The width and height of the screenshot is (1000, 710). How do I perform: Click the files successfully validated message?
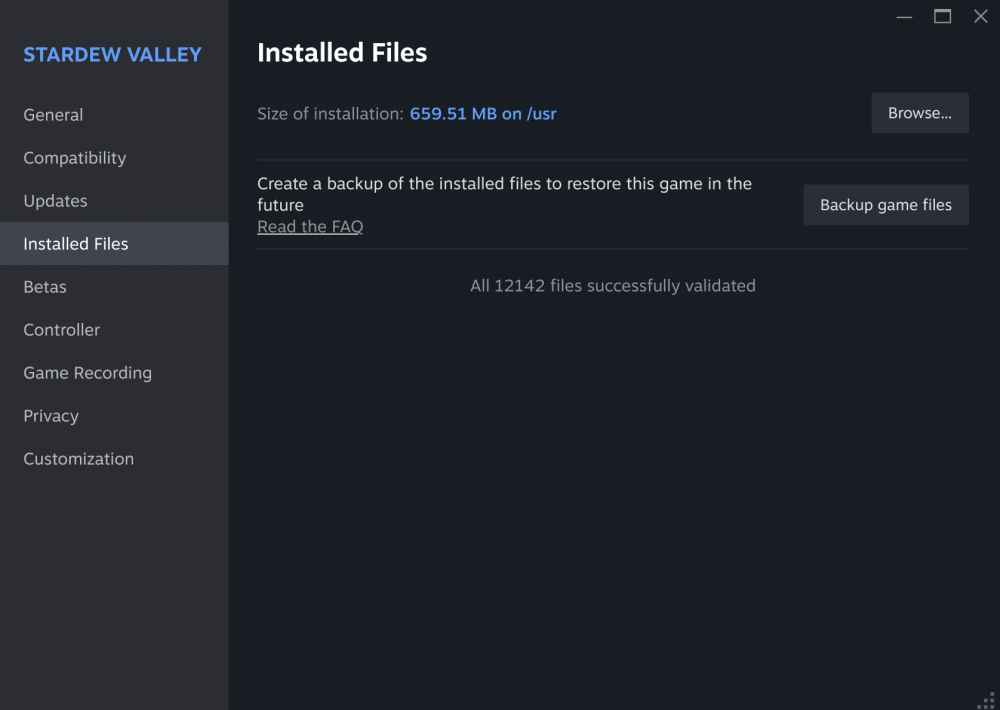pyautogui.click(x=612, y=286)
